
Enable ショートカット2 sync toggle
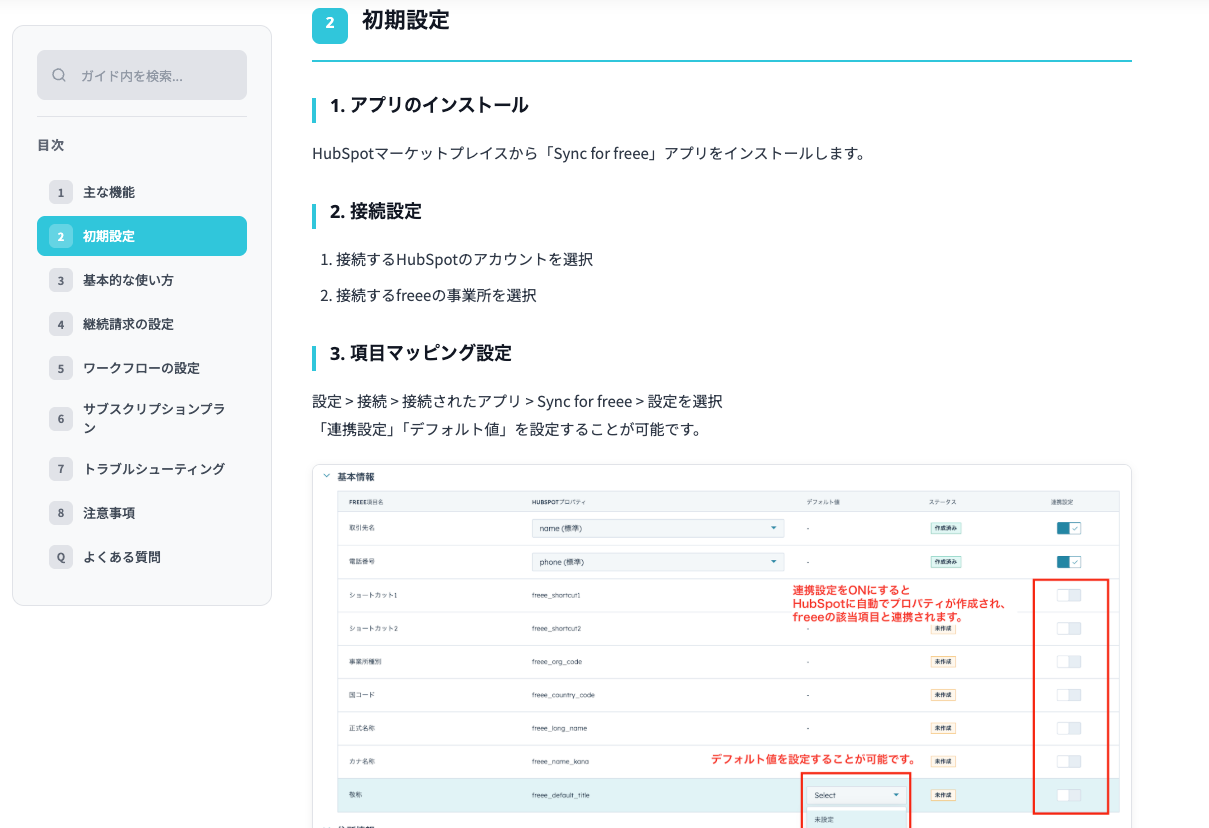click(x=1068, y=628)
